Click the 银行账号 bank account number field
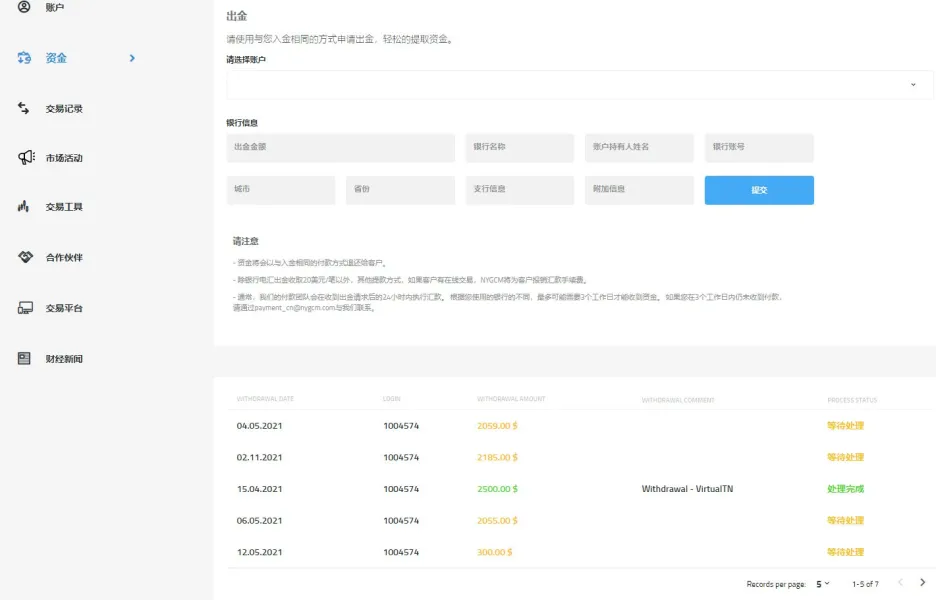936x600 pixels. [x=758, y=147]
